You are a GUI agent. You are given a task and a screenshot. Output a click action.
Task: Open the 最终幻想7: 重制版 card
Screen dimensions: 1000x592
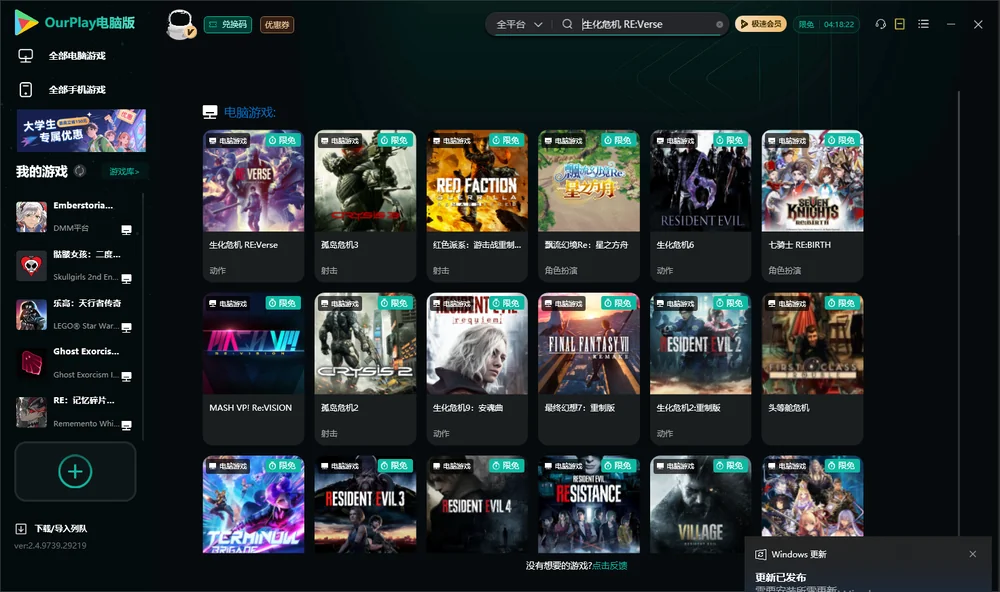click(589, 369)
